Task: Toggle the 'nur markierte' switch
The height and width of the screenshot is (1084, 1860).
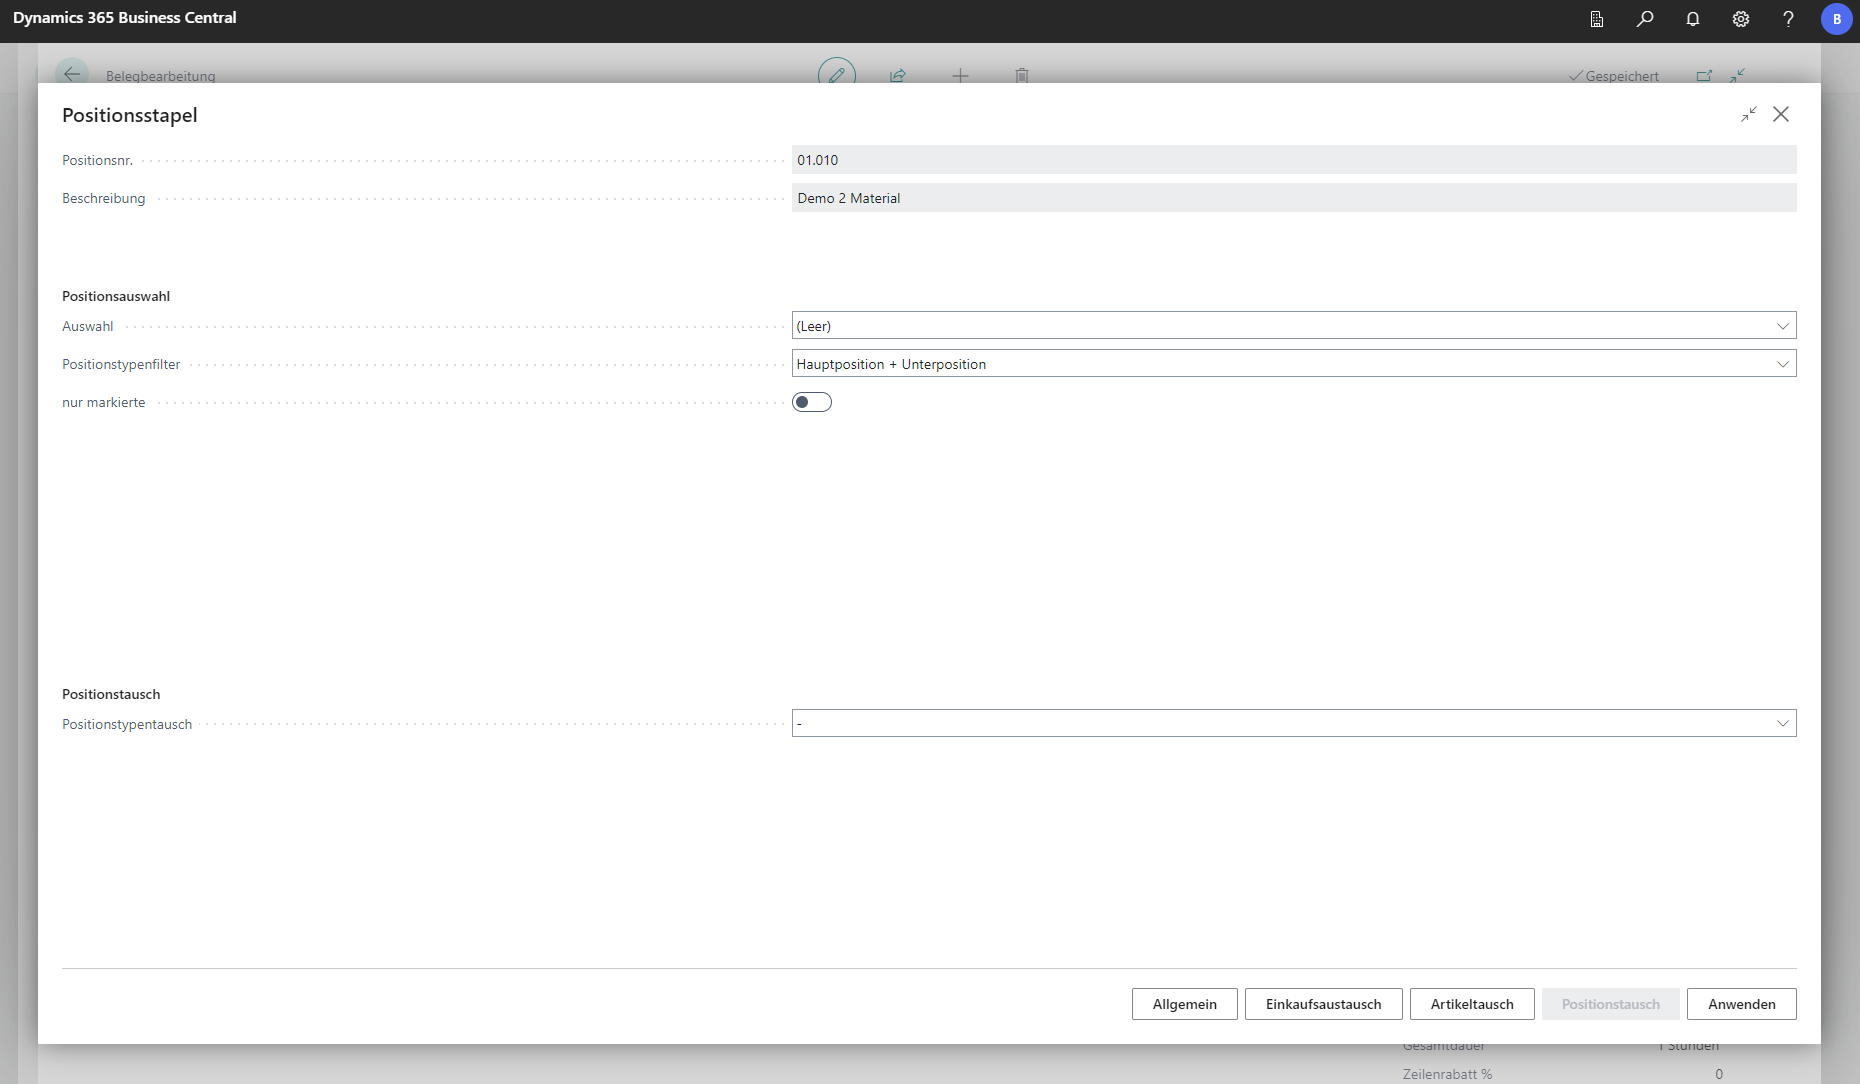Action: pos(812,402)
